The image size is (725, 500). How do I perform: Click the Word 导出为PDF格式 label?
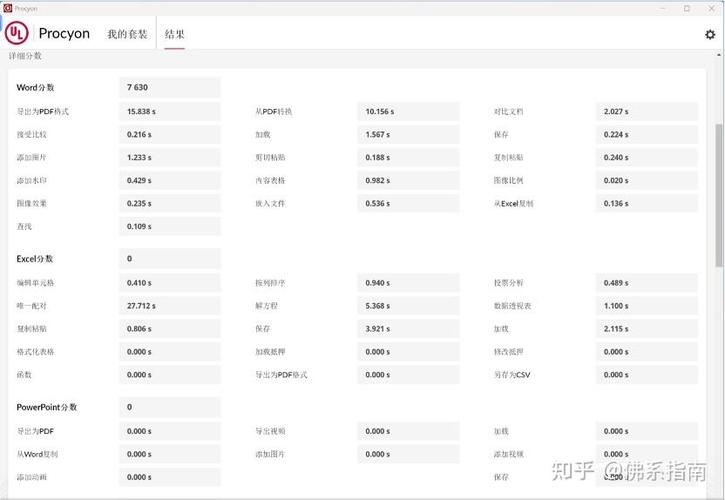point(43,111)
